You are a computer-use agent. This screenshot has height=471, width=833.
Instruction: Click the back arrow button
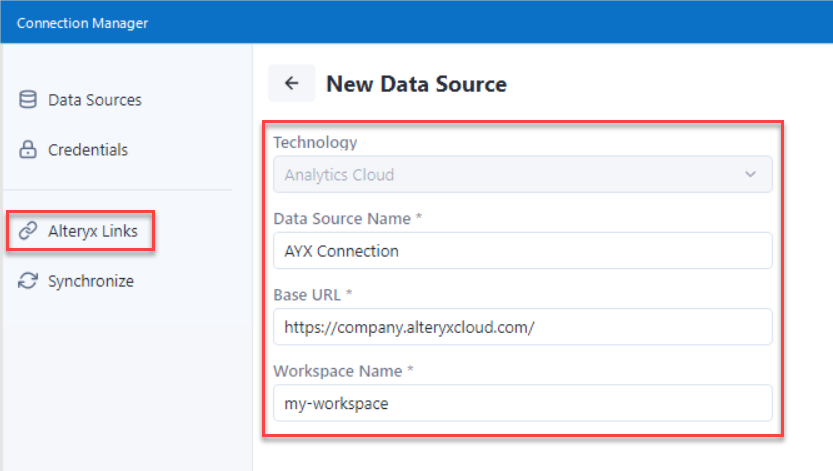point(291,83)
